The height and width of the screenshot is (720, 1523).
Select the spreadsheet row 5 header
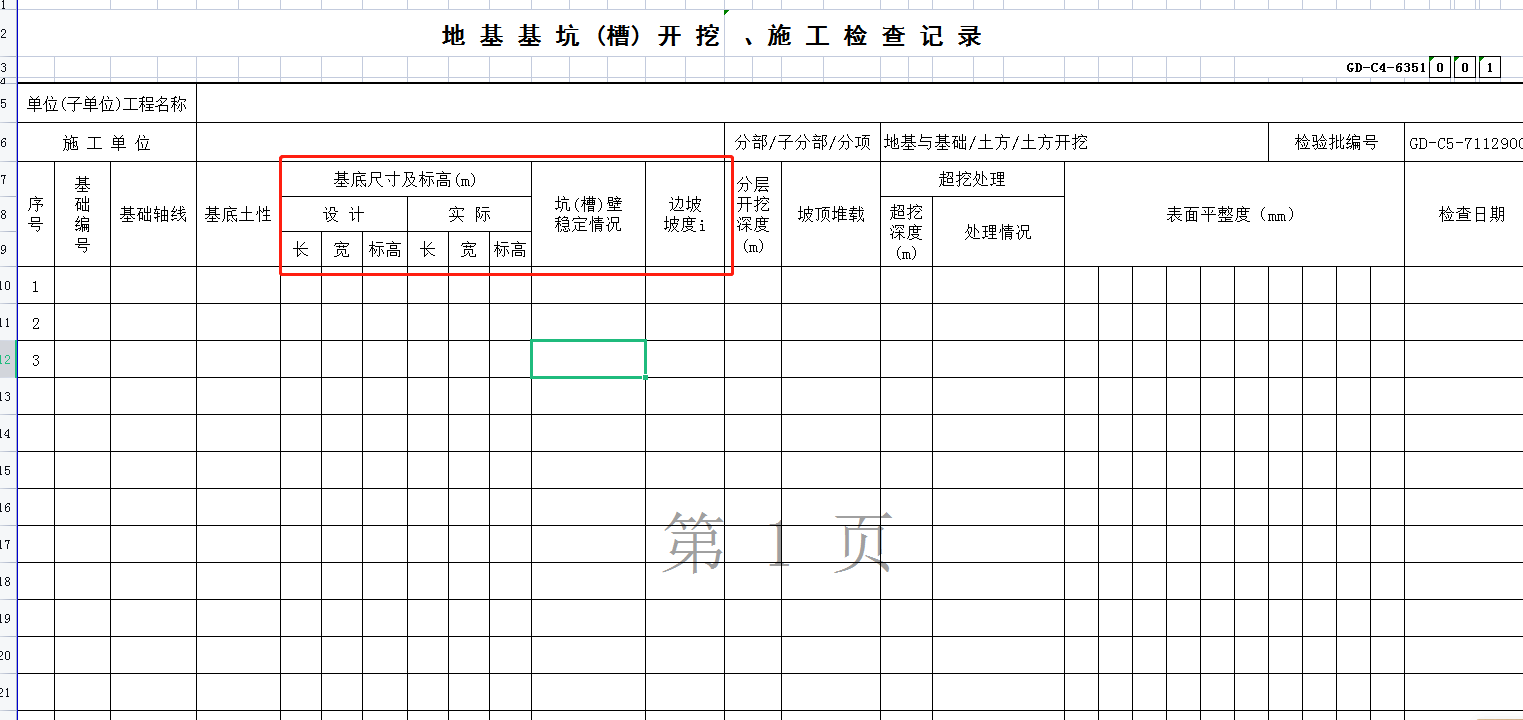click(x=8, y=104)
